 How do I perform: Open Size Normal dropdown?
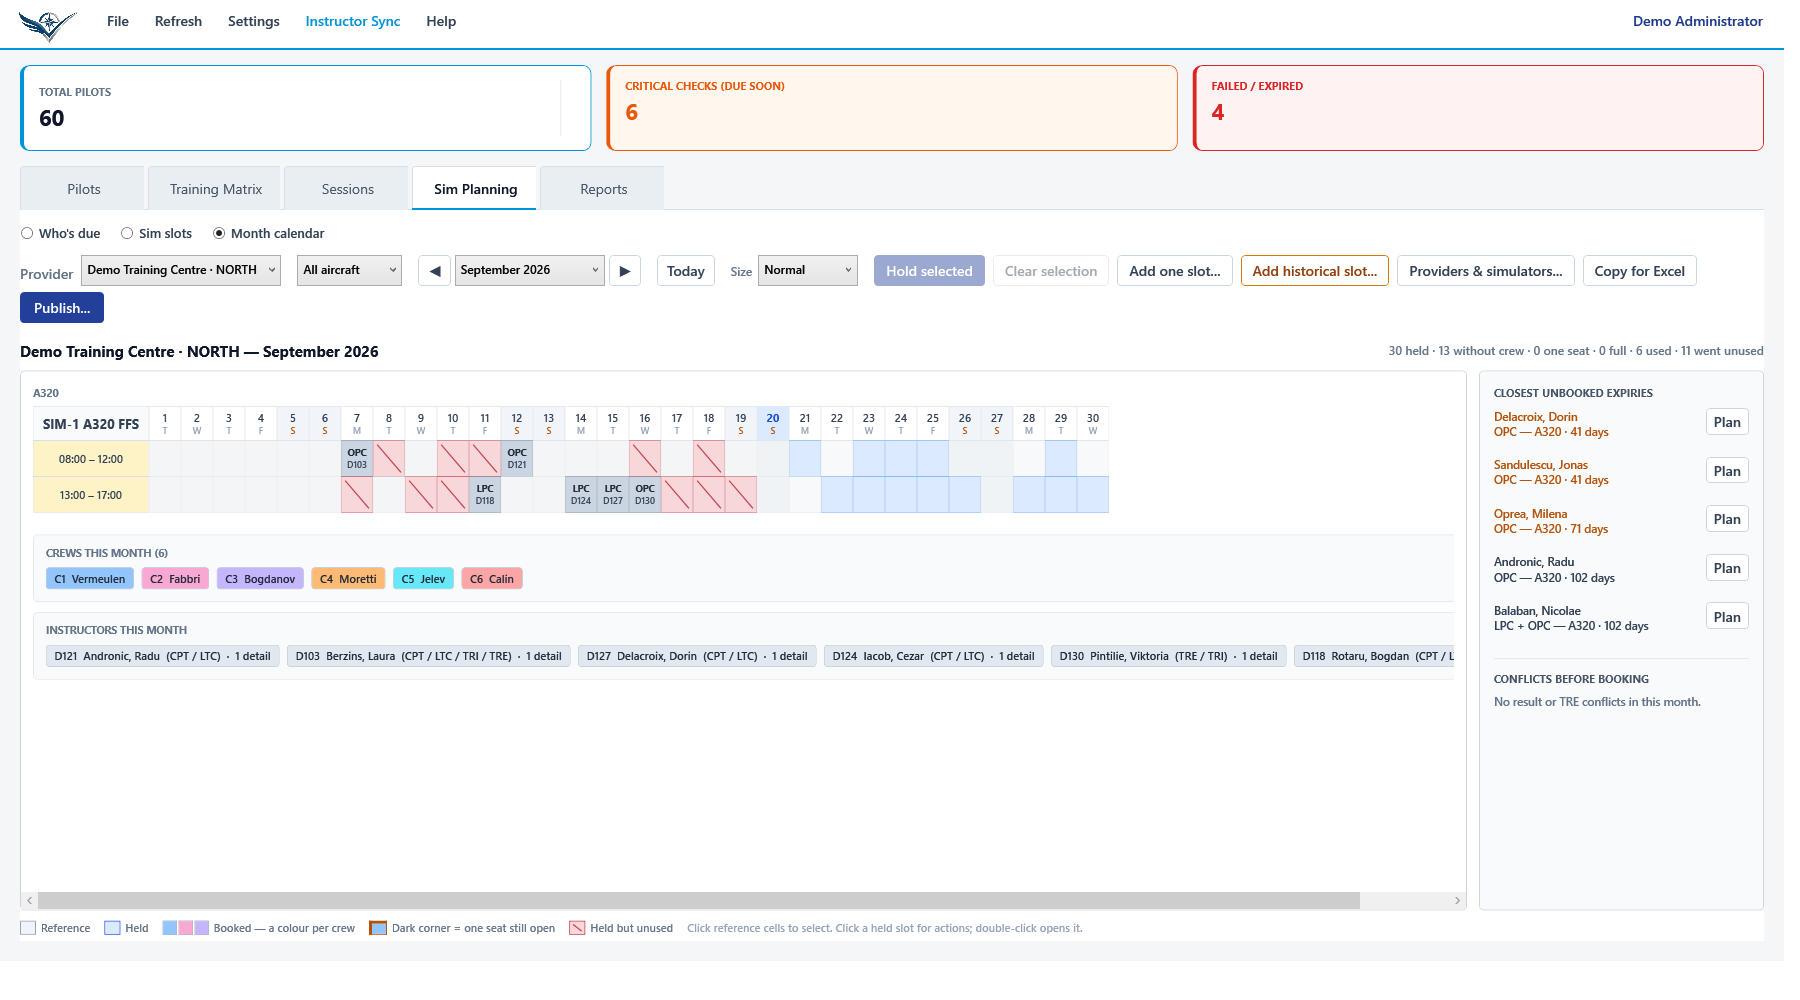click(x=808, y=270)
